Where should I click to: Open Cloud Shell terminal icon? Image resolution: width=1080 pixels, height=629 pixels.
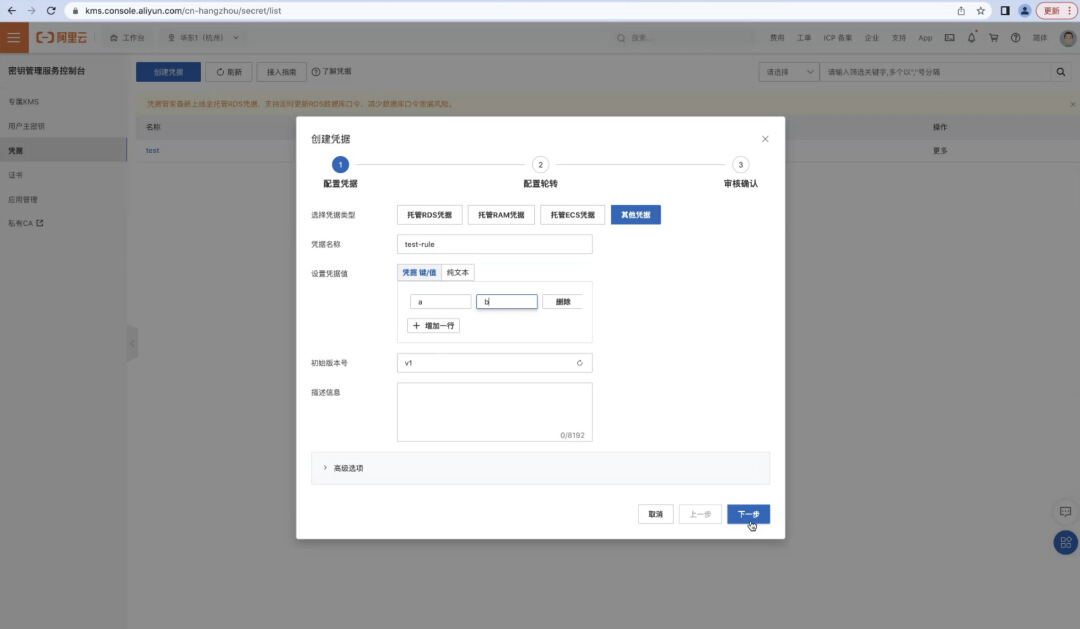pyautogui.click(x=949, y=38)
